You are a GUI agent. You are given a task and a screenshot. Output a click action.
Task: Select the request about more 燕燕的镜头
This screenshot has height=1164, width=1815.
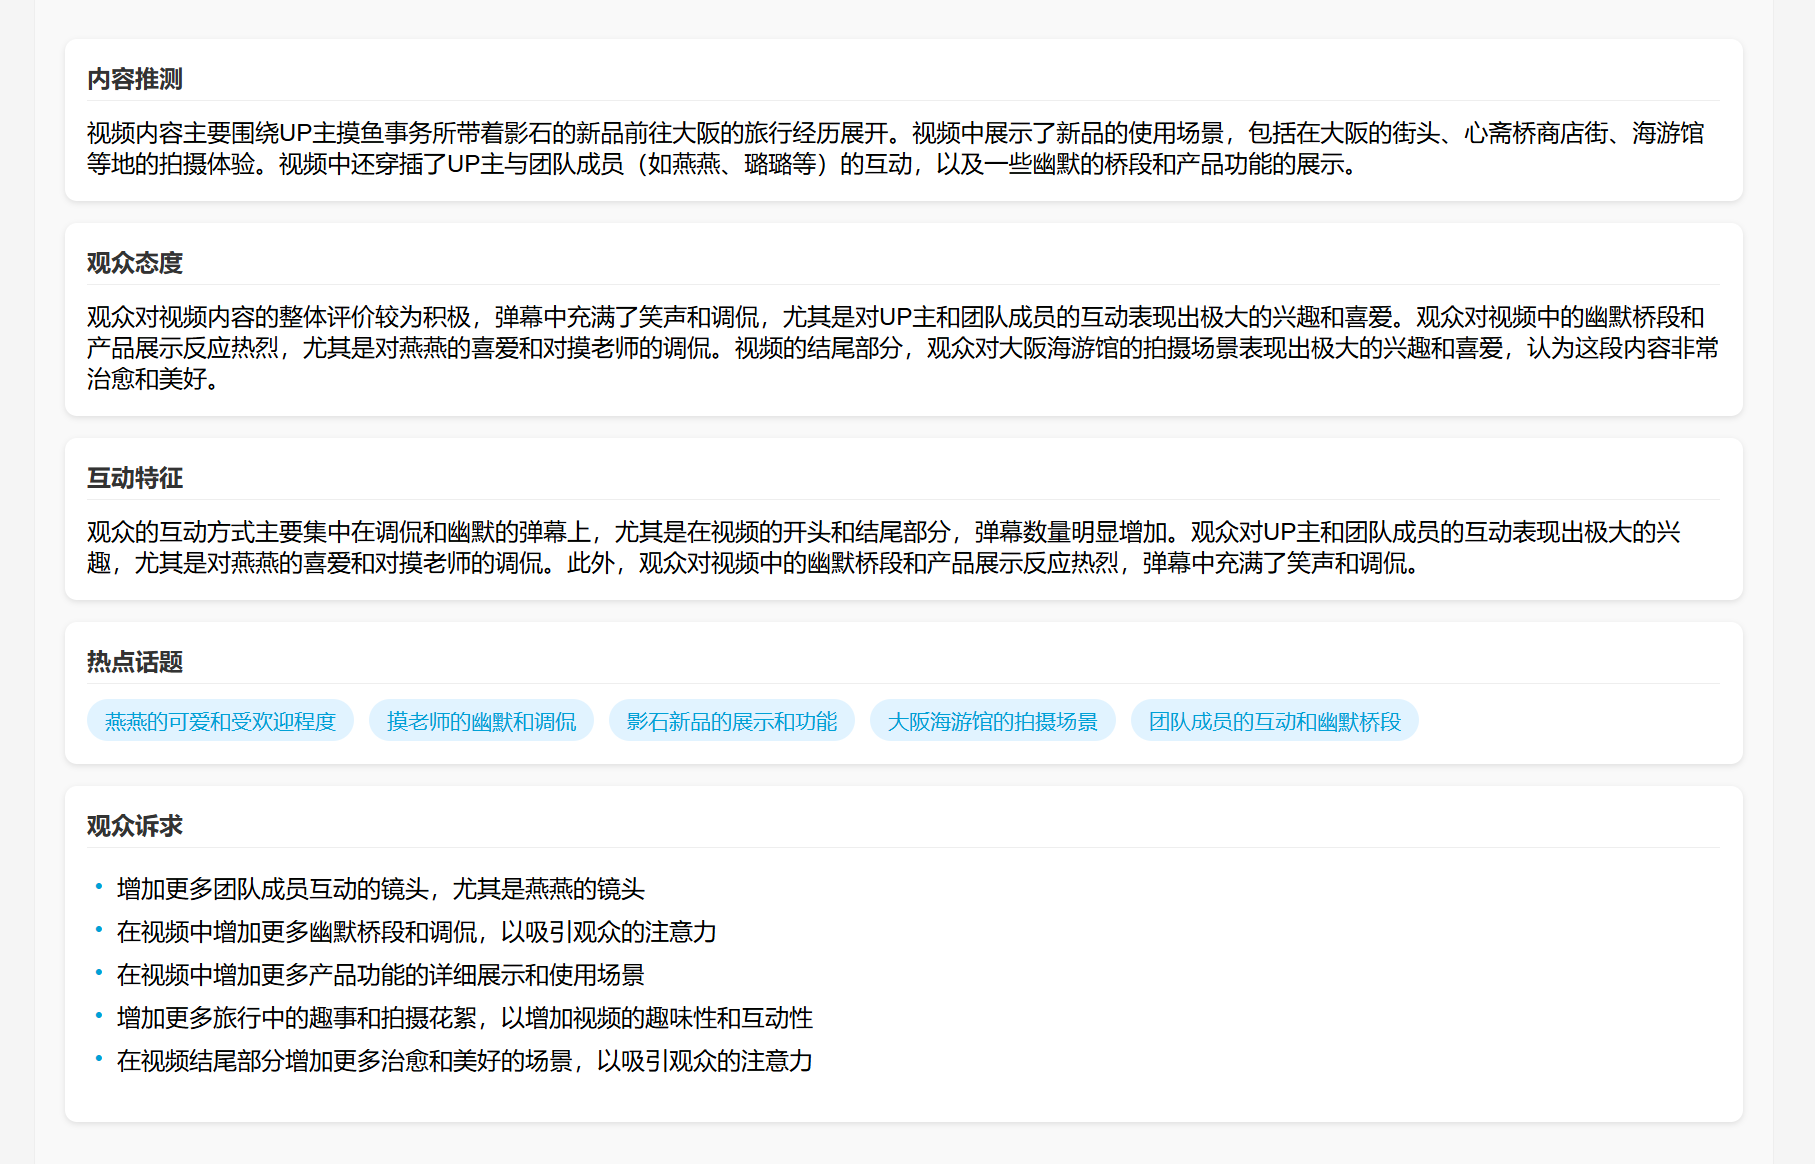[x=380, y=889]
